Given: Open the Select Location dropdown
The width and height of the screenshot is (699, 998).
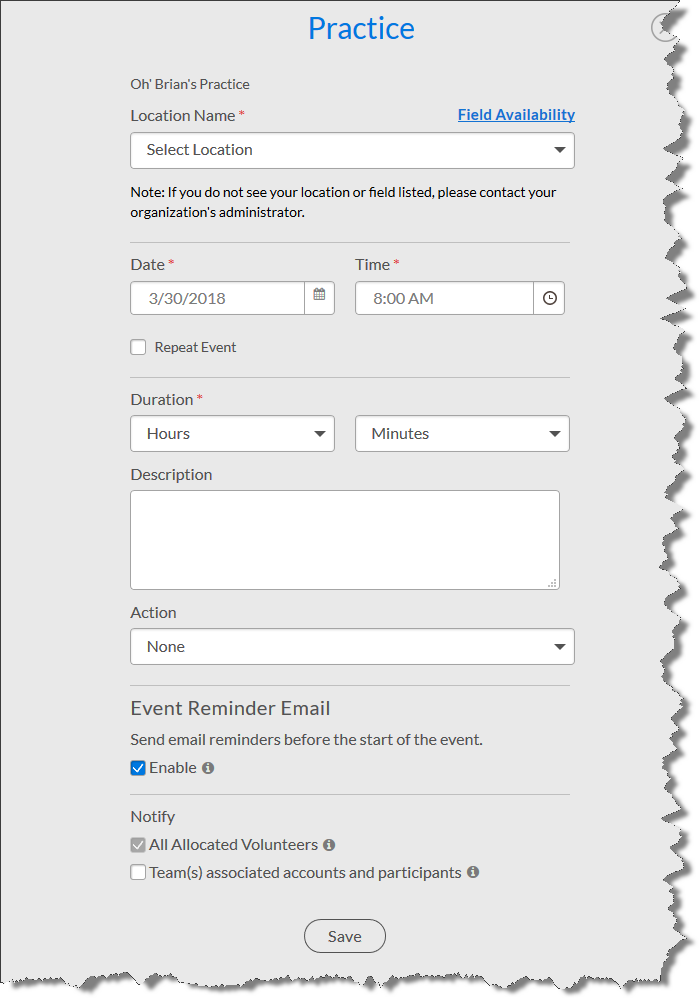Looking at the screenshot, I should (x=352, y=150).
